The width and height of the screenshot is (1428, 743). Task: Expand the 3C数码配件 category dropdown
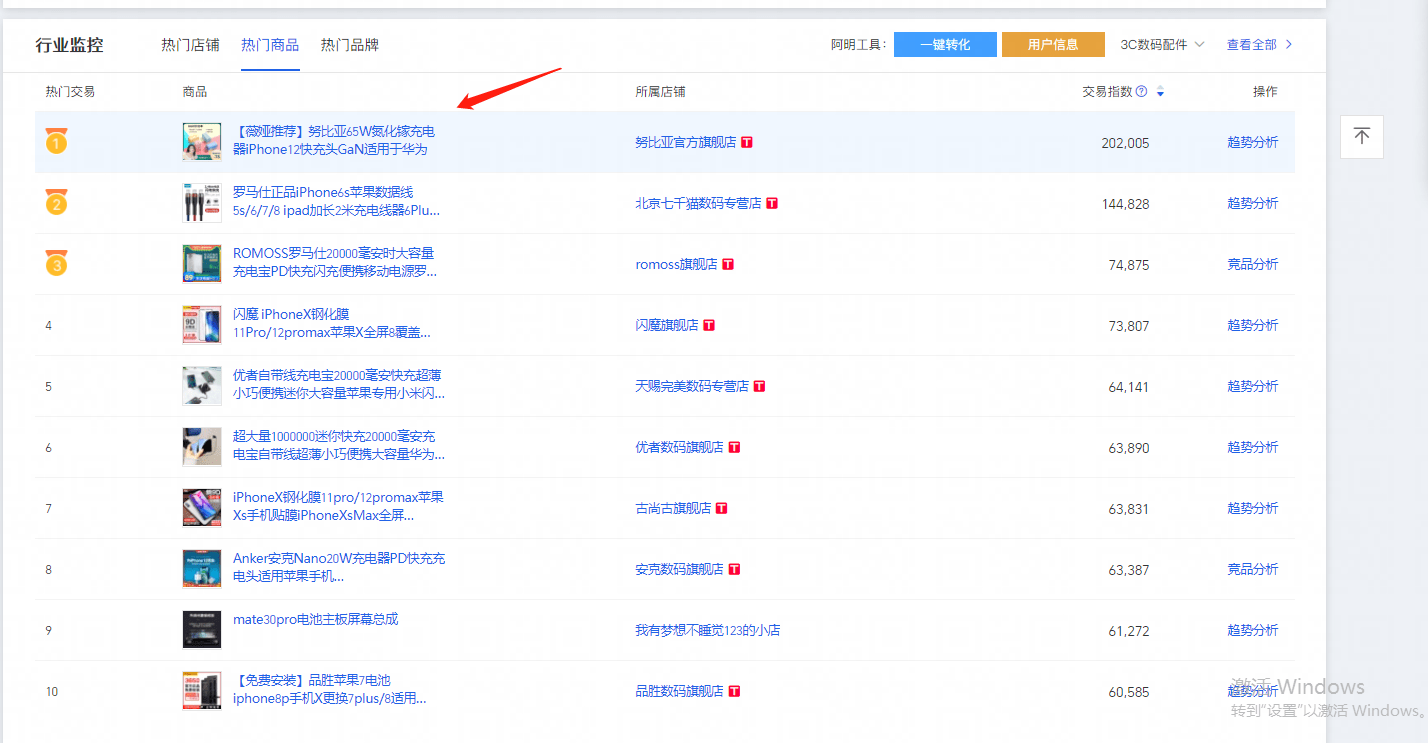tap(1162, 44)
